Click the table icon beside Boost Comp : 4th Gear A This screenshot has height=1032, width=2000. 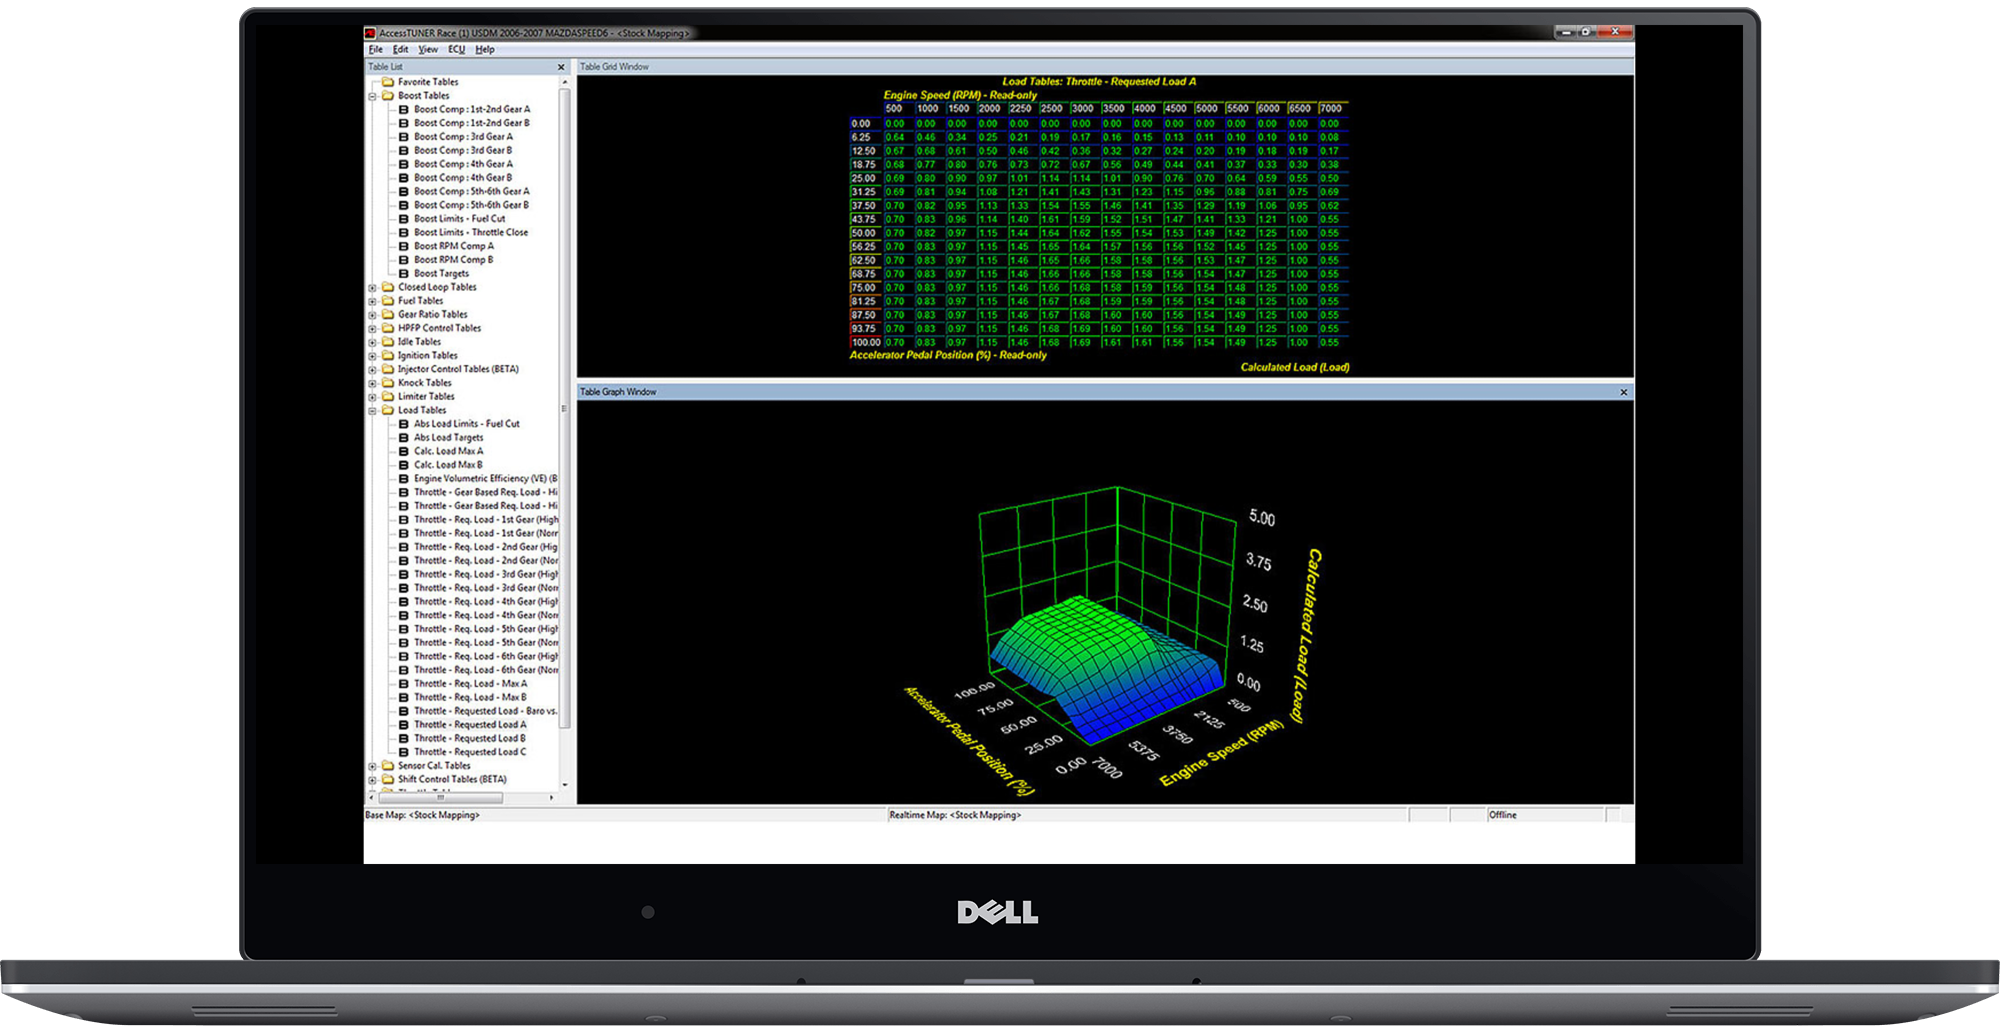point(404,164)
